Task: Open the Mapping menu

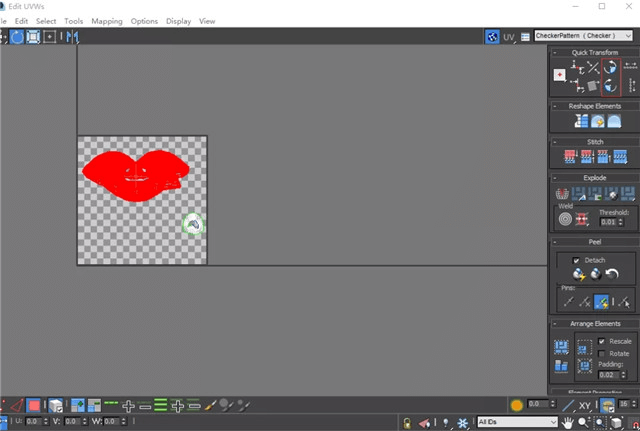Action: pos(107,21)
